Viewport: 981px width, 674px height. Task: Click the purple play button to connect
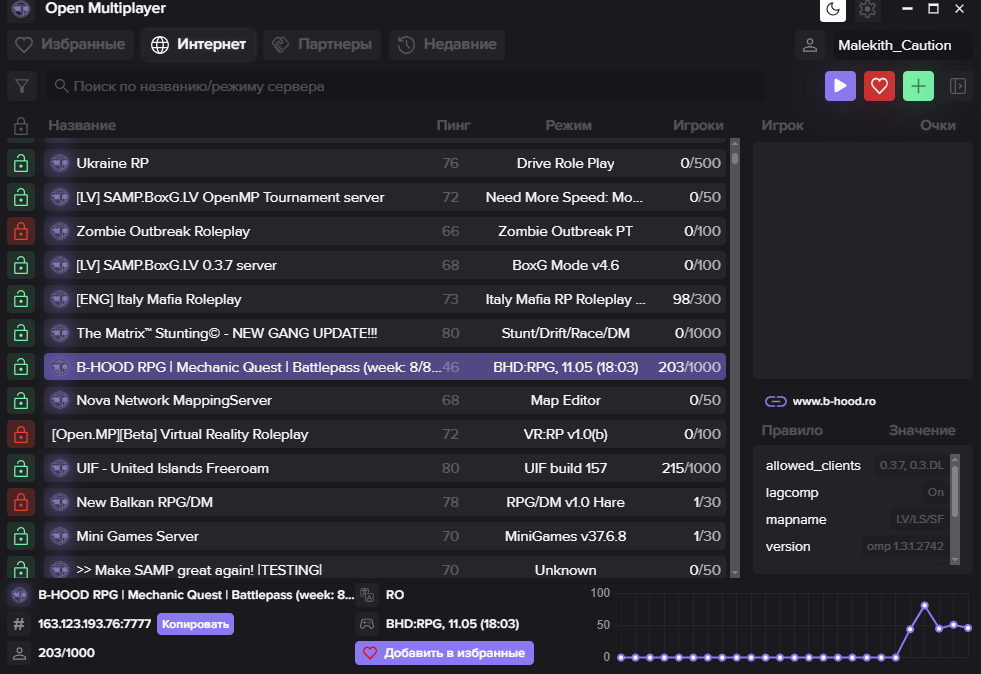click(x=840, y=86)
